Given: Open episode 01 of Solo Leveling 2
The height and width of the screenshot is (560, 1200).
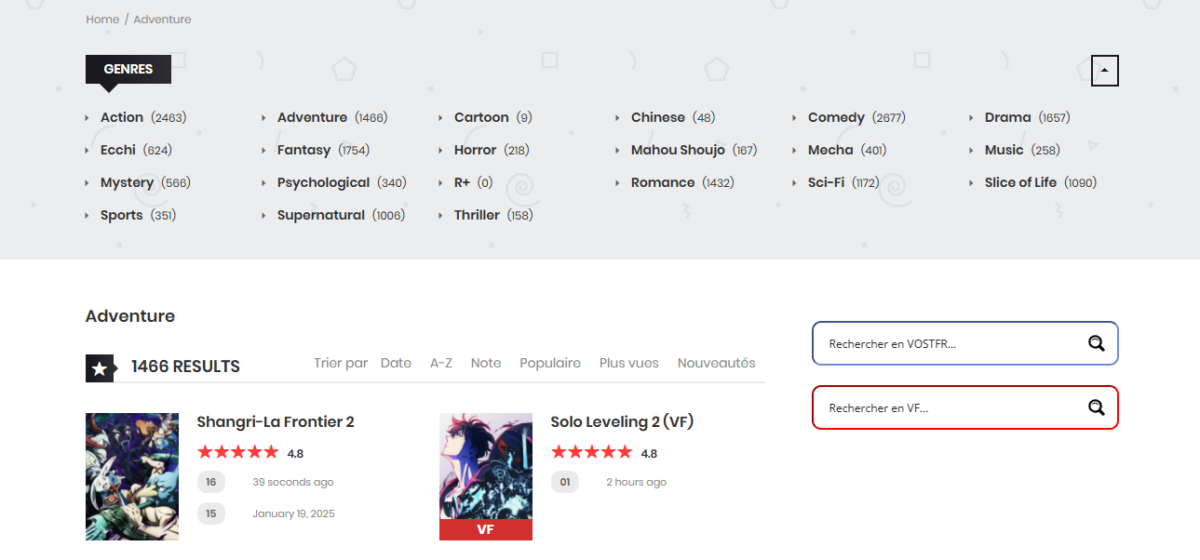Looking at the screenshot, I should point(565,482).
